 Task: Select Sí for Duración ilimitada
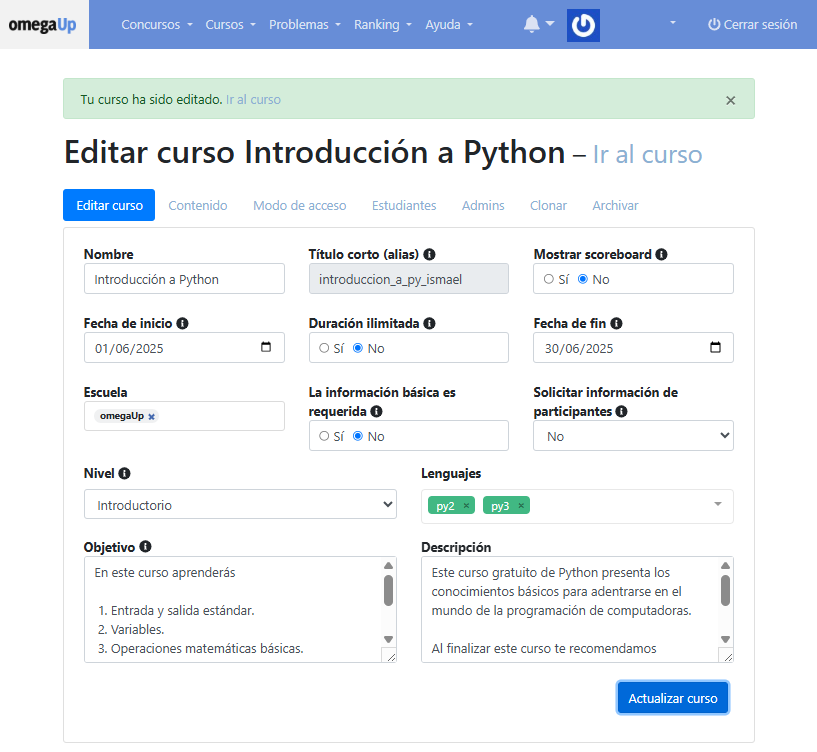click(x=324, y=348)
